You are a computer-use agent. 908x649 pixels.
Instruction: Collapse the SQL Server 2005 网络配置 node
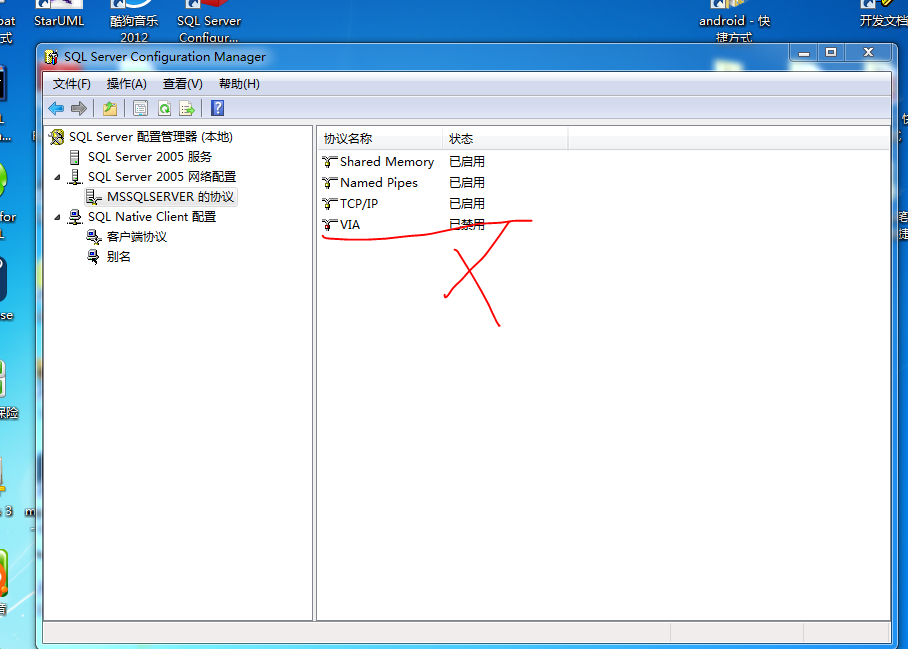(x=57, y=177)
